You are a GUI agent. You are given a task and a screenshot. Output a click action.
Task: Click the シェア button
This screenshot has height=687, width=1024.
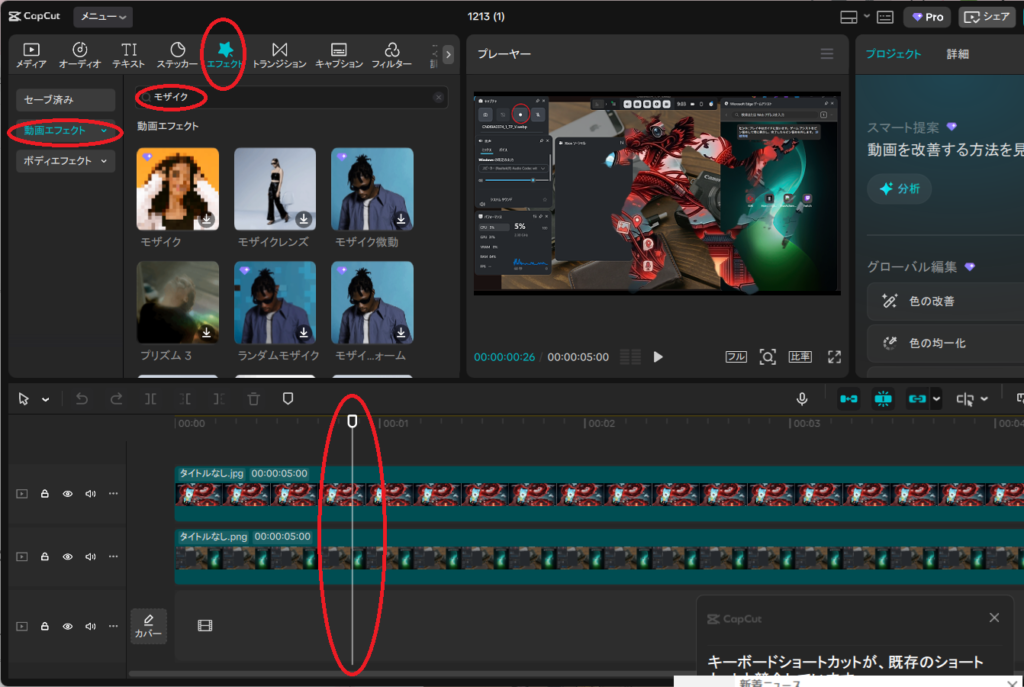tap(986, 17)
